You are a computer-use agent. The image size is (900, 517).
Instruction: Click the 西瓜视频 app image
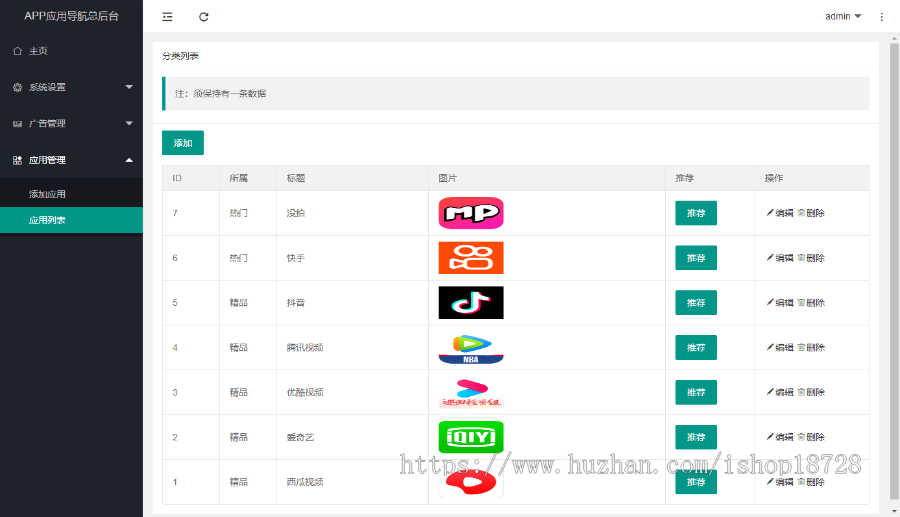click(471, 482)
